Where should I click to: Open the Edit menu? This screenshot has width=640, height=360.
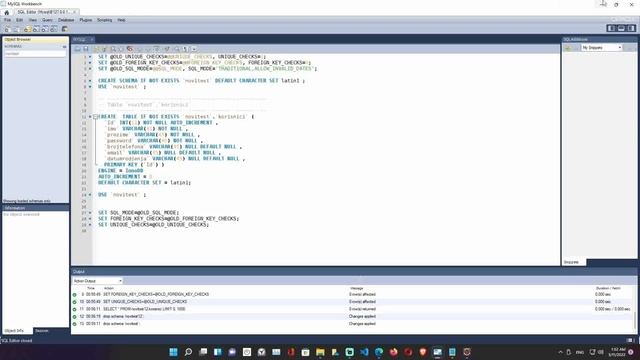point(19,20)
